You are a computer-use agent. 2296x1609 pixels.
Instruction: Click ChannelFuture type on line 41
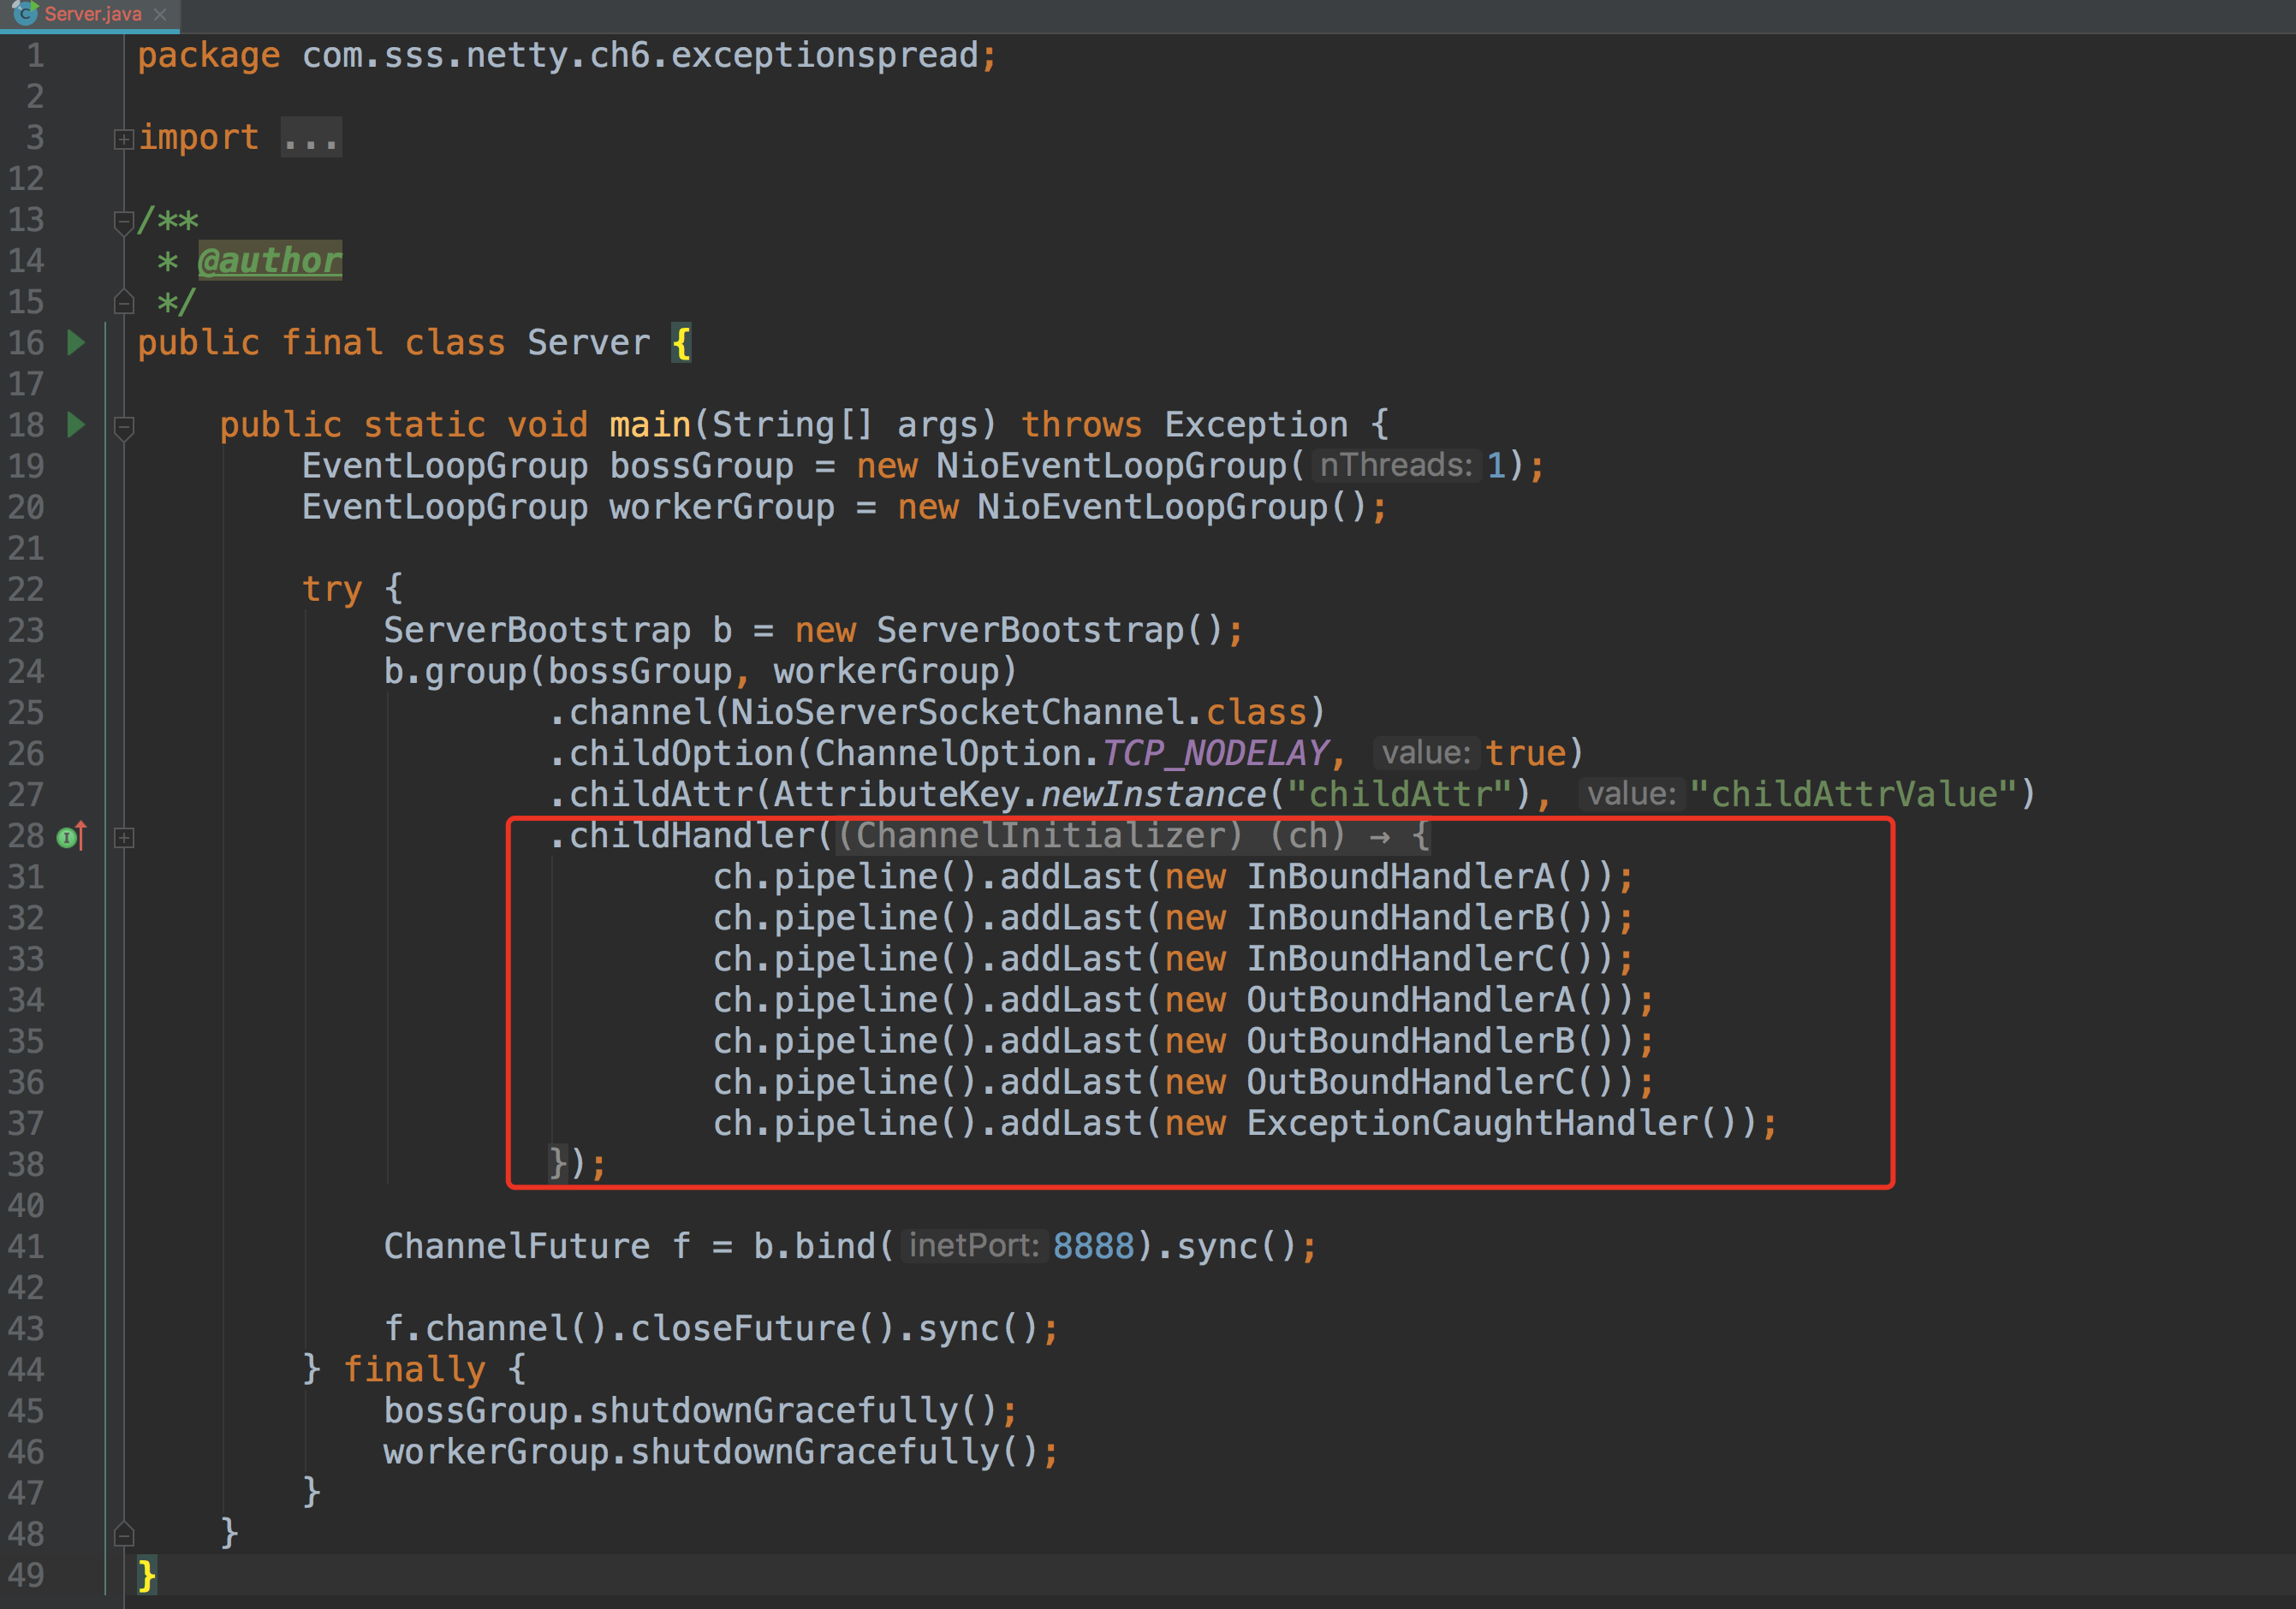click(517, 1246)
